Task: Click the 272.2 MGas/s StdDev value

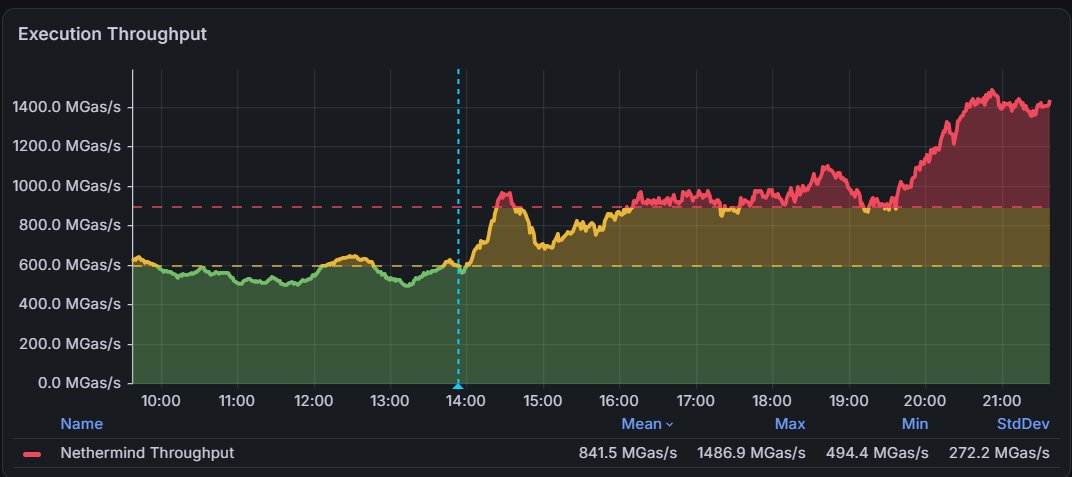Action: pyautogui.click(x=999, y=452)
